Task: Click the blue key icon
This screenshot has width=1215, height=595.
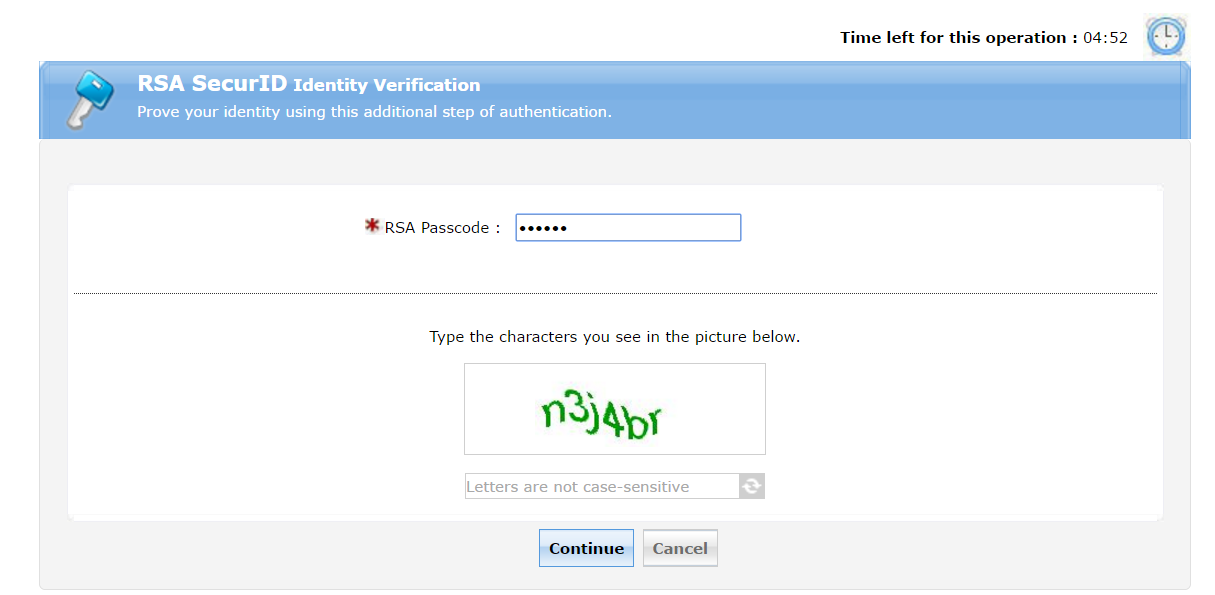Action: tap(88, 100)
